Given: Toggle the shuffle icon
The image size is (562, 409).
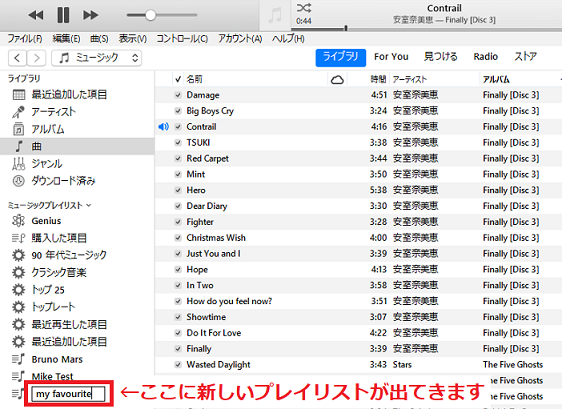Looking at the screenshot, I should 304,8.
